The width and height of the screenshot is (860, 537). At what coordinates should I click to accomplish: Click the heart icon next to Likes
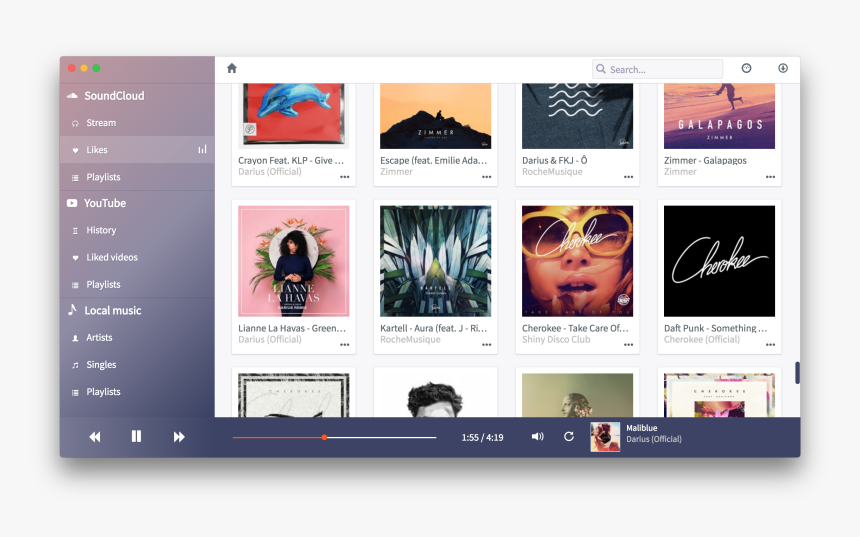pyautogui.click(x=75, y=150)
